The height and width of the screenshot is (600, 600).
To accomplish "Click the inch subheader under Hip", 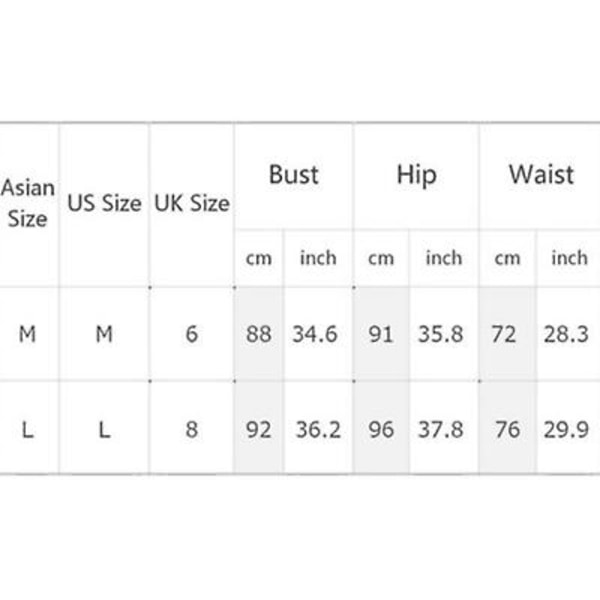I will tap(443, 258).
